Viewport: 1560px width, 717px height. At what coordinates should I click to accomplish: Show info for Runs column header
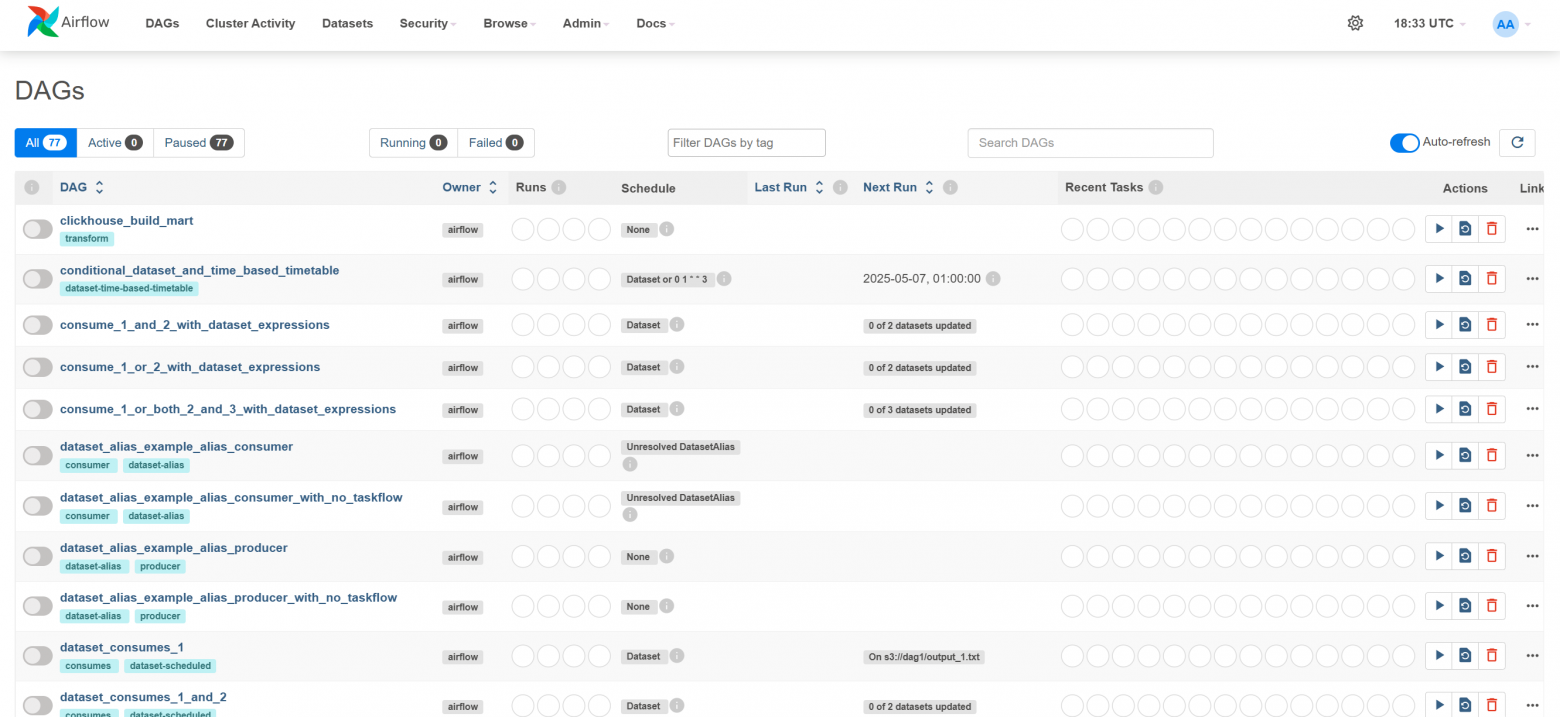(559, 187)
